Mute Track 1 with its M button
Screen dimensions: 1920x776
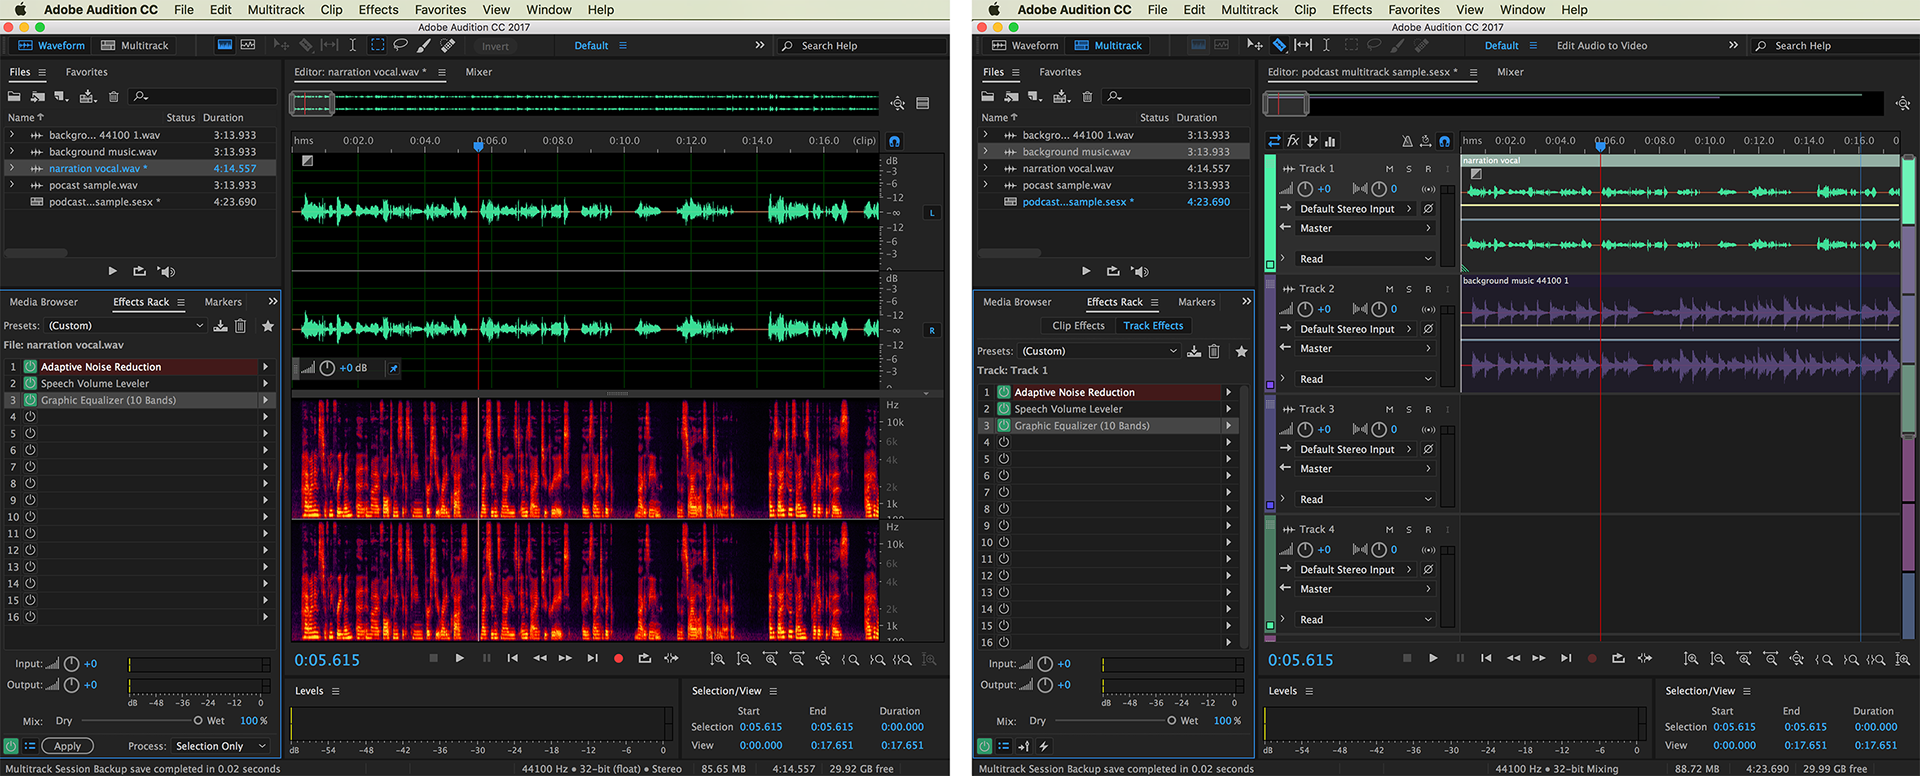click(1389, 168)
